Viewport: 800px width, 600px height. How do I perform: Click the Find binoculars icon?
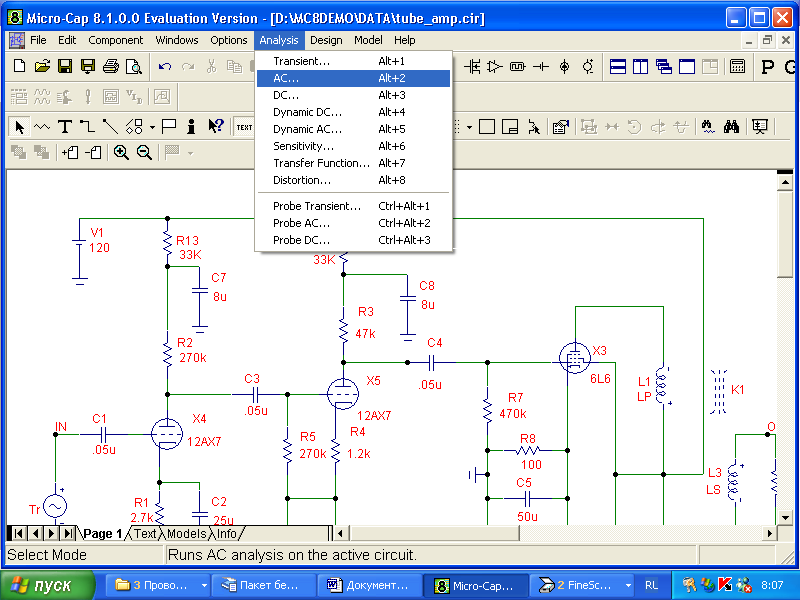[x=731, y=127]
